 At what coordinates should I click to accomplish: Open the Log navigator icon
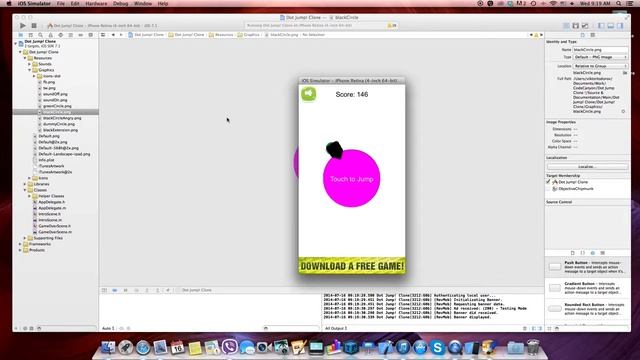click(x=91, y=35)
